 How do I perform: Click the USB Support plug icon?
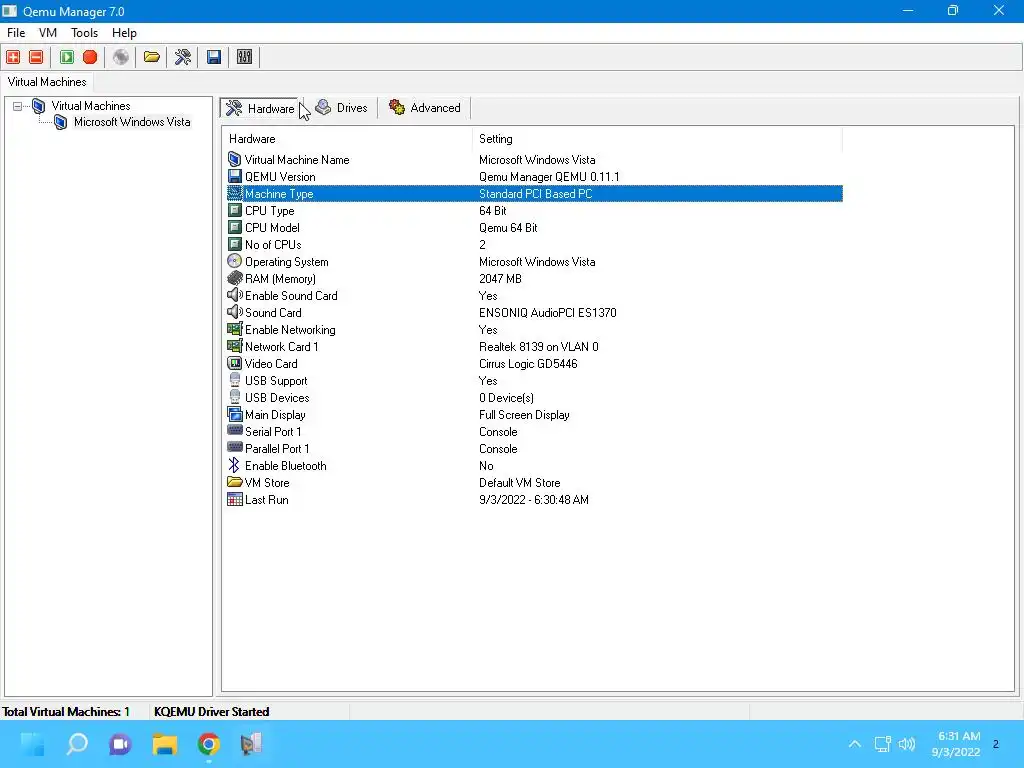click(234, 380)
